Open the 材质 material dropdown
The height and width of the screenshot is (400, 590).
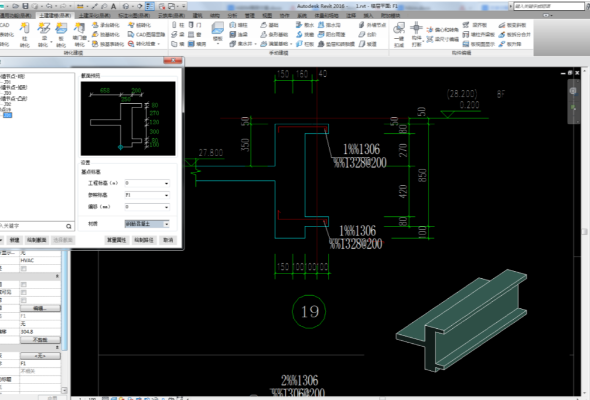coord(147,224)
